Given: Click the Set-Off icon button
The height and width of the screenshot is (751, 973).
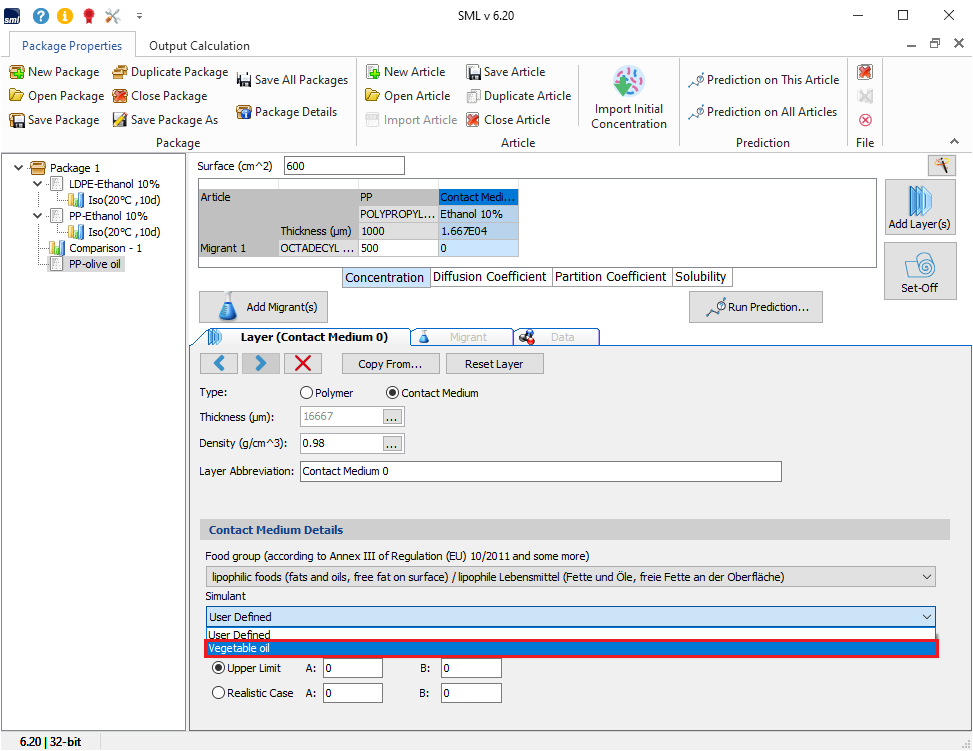Looking at the screenshot, I should [919, 270].
